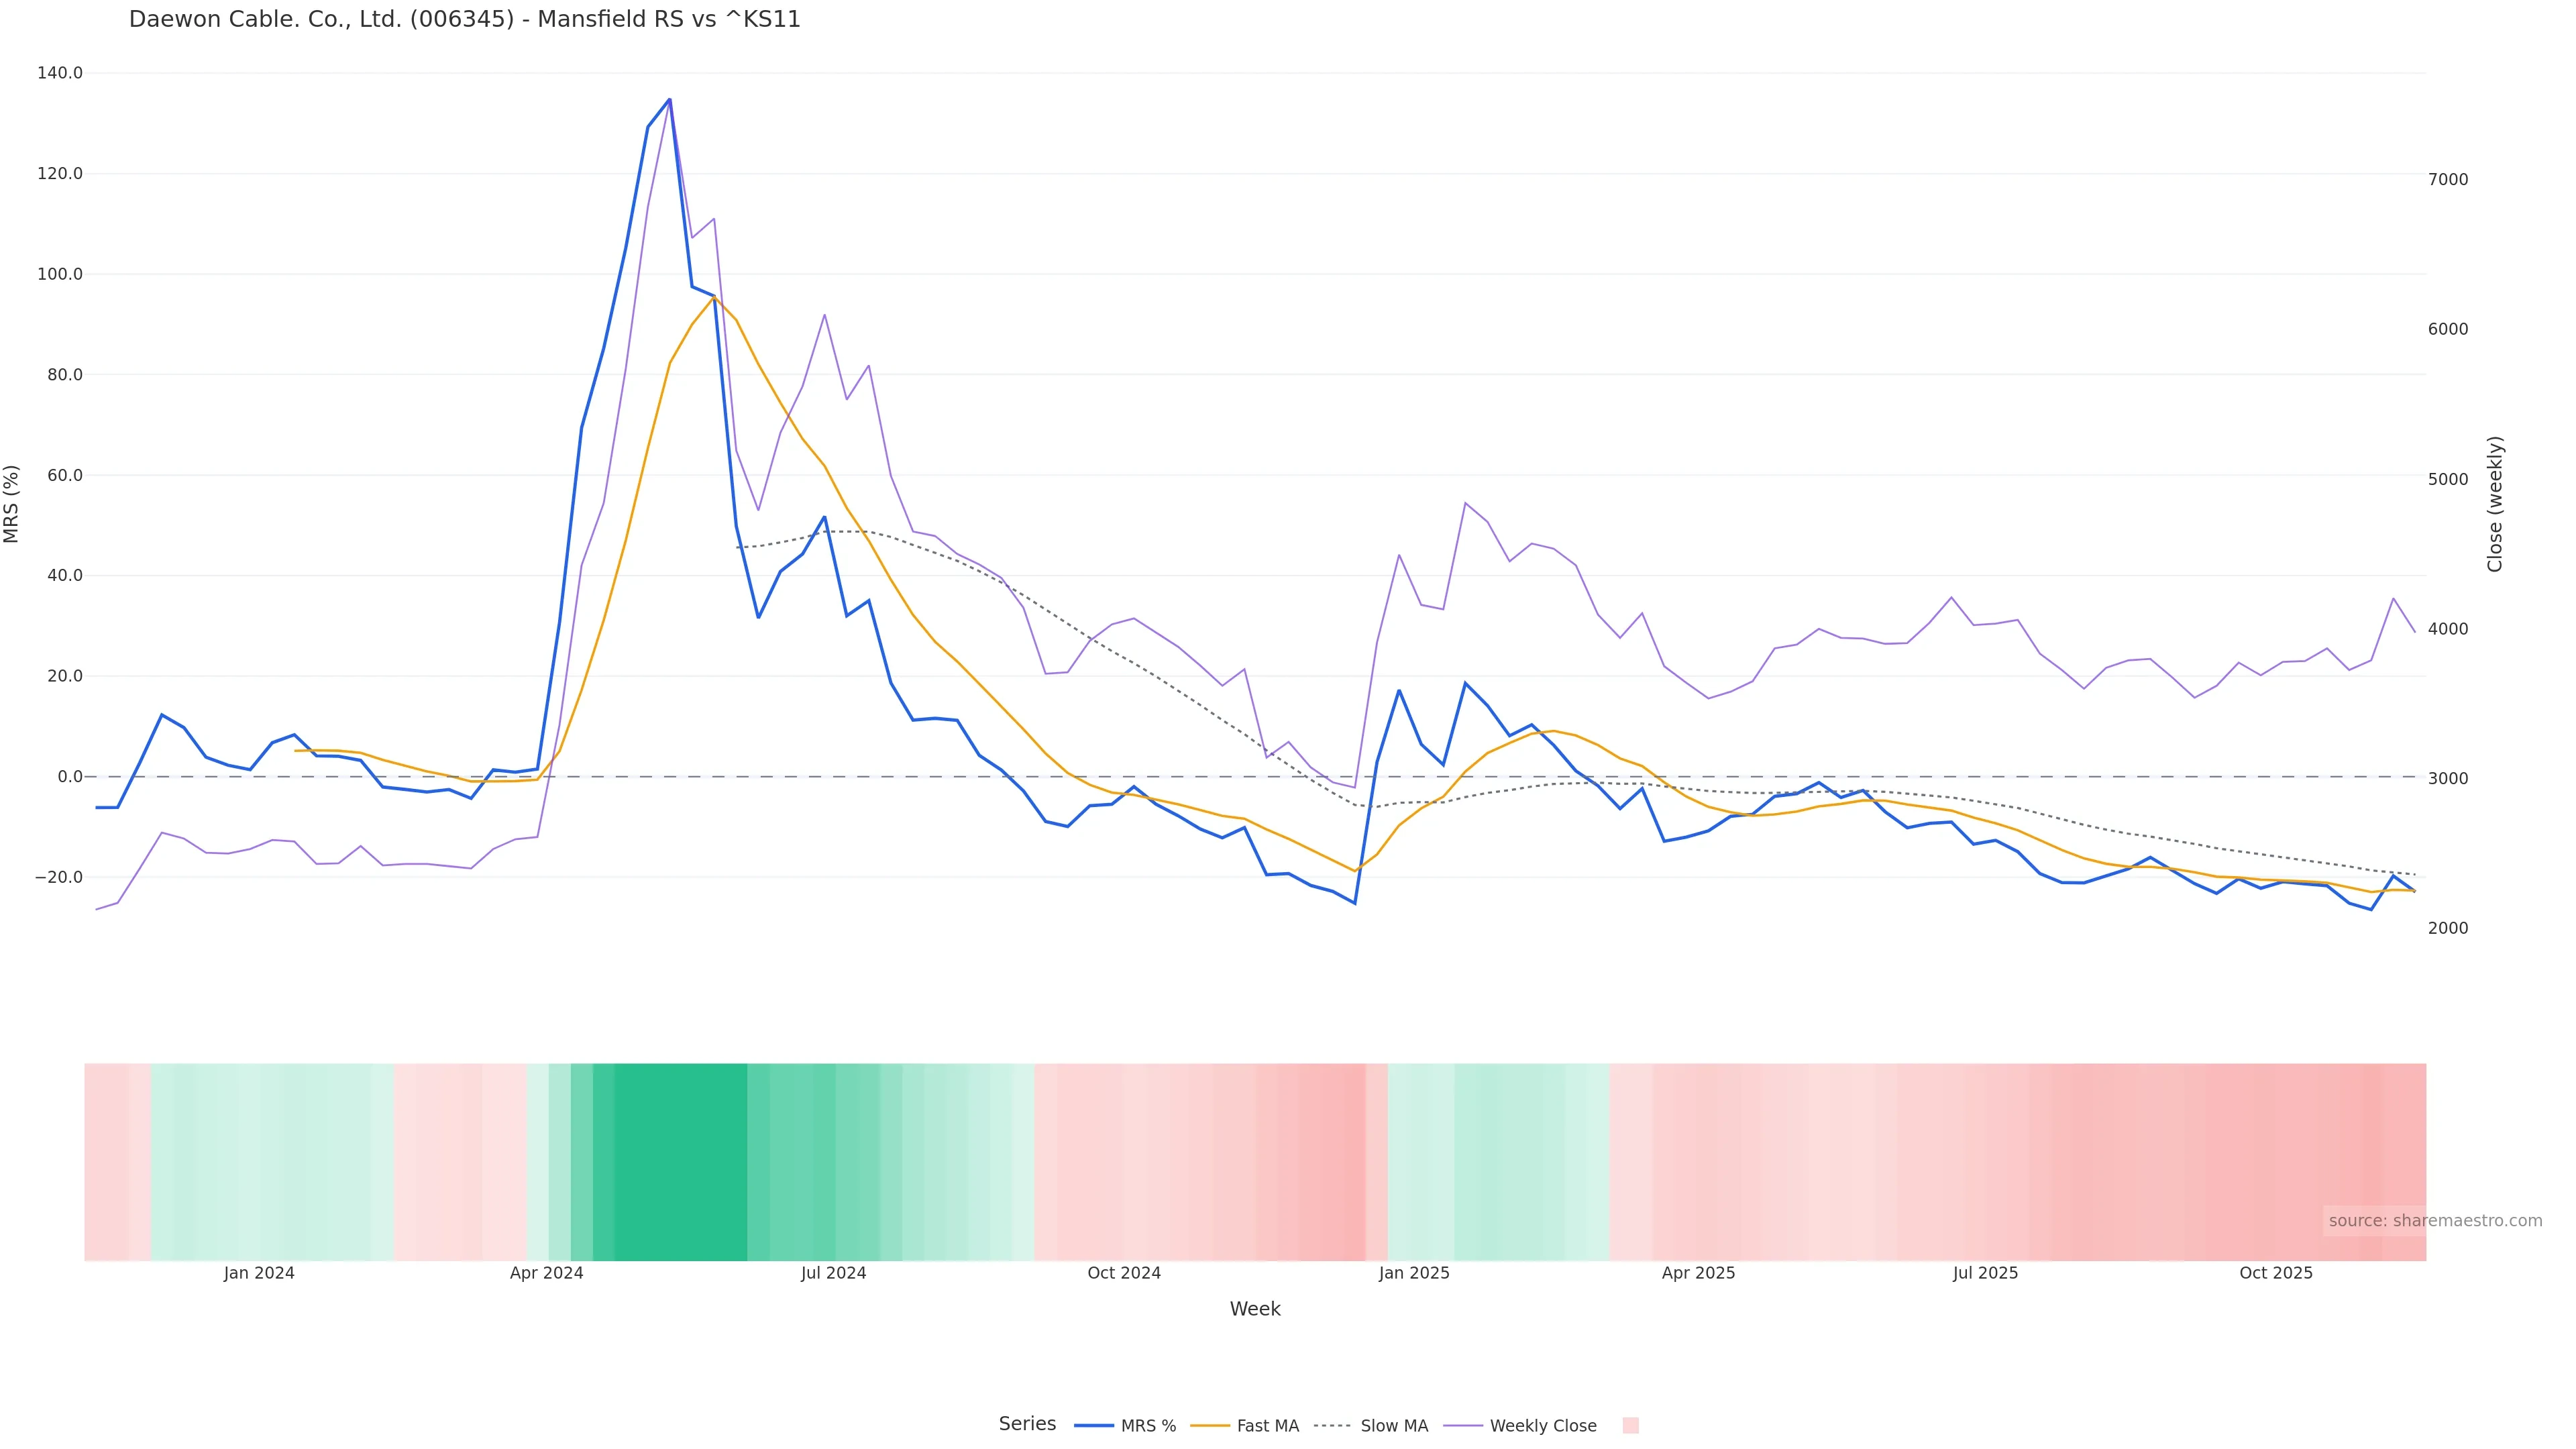
Task: Click the dotted Slow MA legend marker
Action: [x=1333, y=1426]
